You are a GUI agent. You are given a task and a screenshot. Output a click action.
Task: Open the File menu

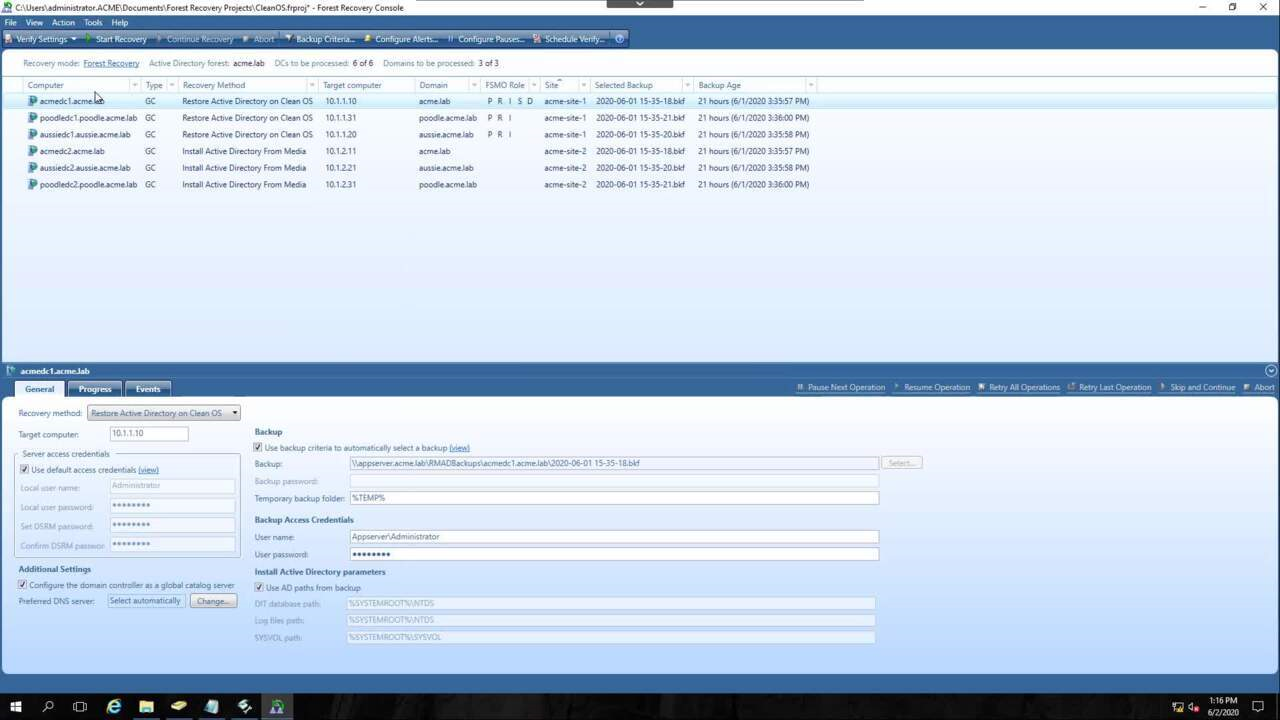[x=11, y=22]
